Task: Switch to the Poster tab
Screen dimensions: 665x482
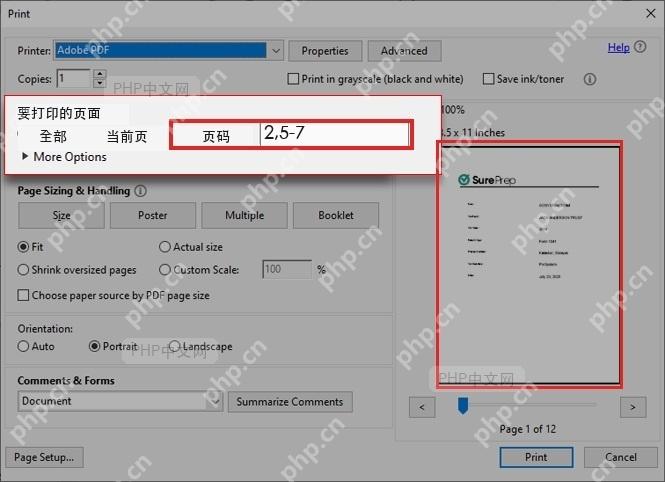Action: 153,215
